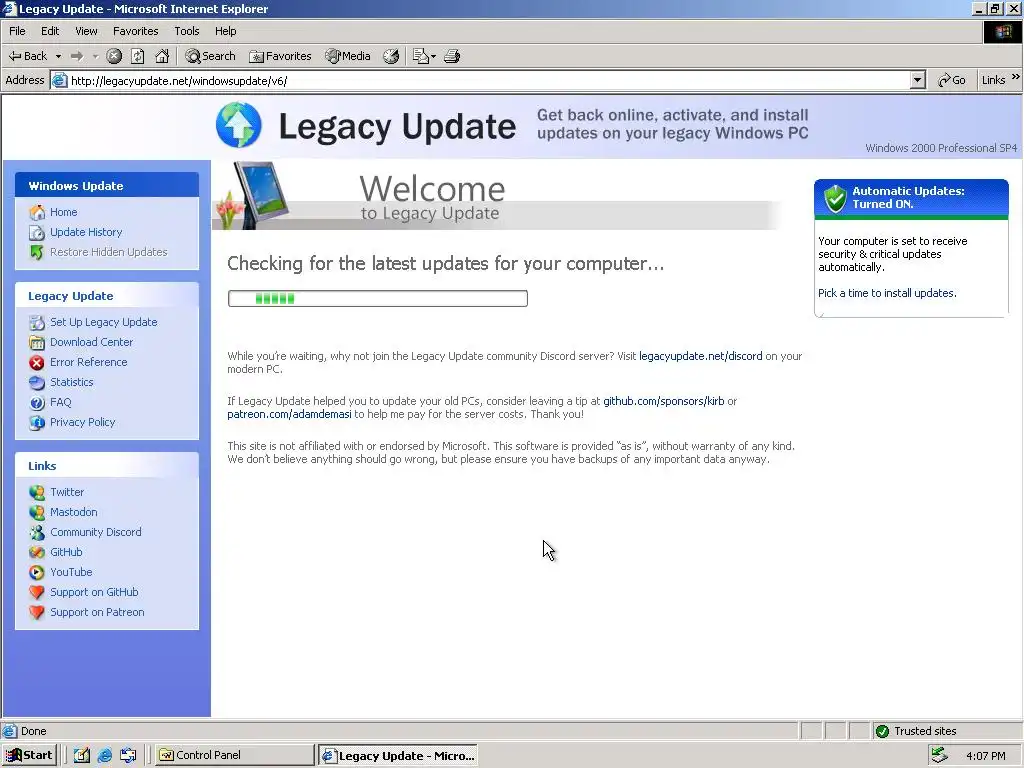Switch to Control Panel taskbar button
The height and width of the screenshot is (768, 1024).
pos(234,756)
